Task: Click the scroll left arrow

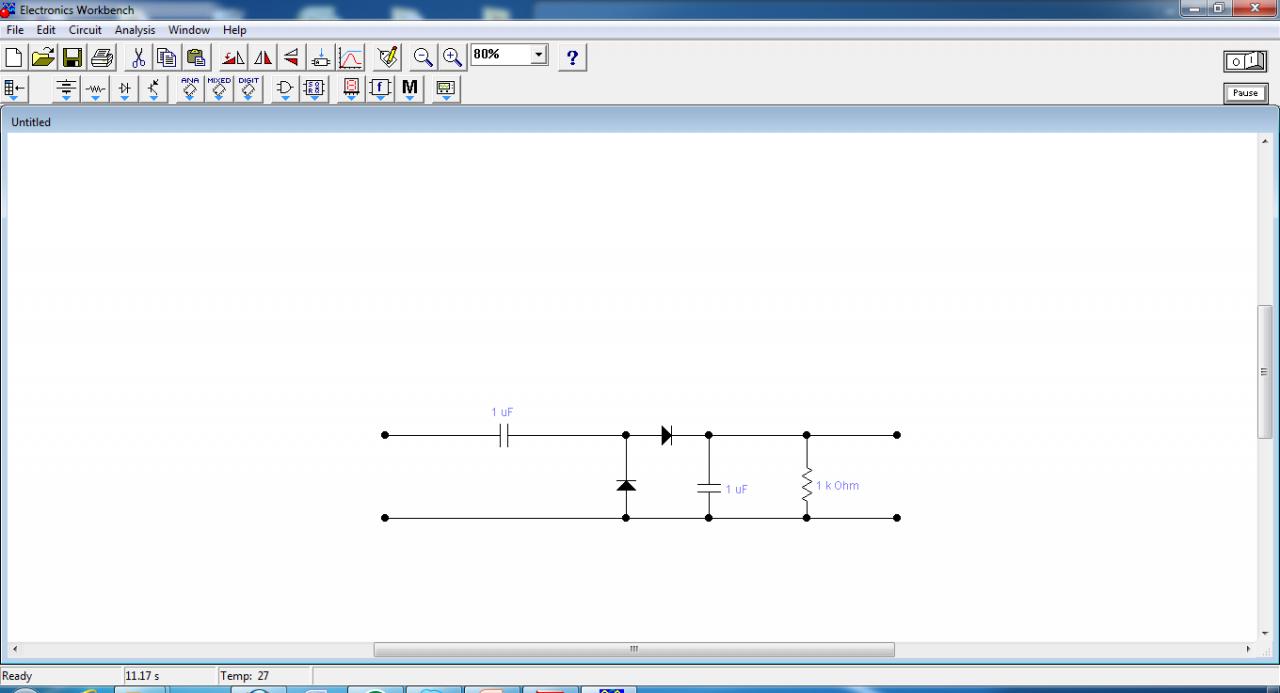Action: pos(14,649)
